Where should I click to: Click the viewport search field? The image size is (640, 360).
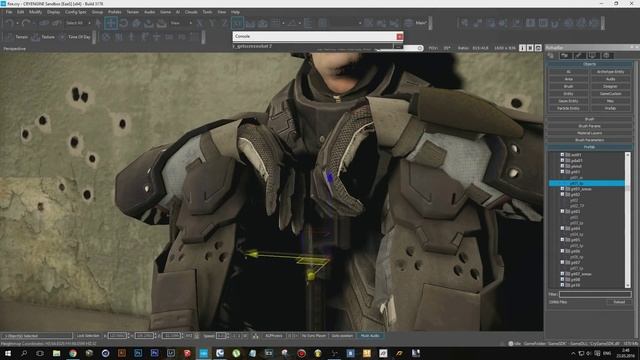point(399,48)
